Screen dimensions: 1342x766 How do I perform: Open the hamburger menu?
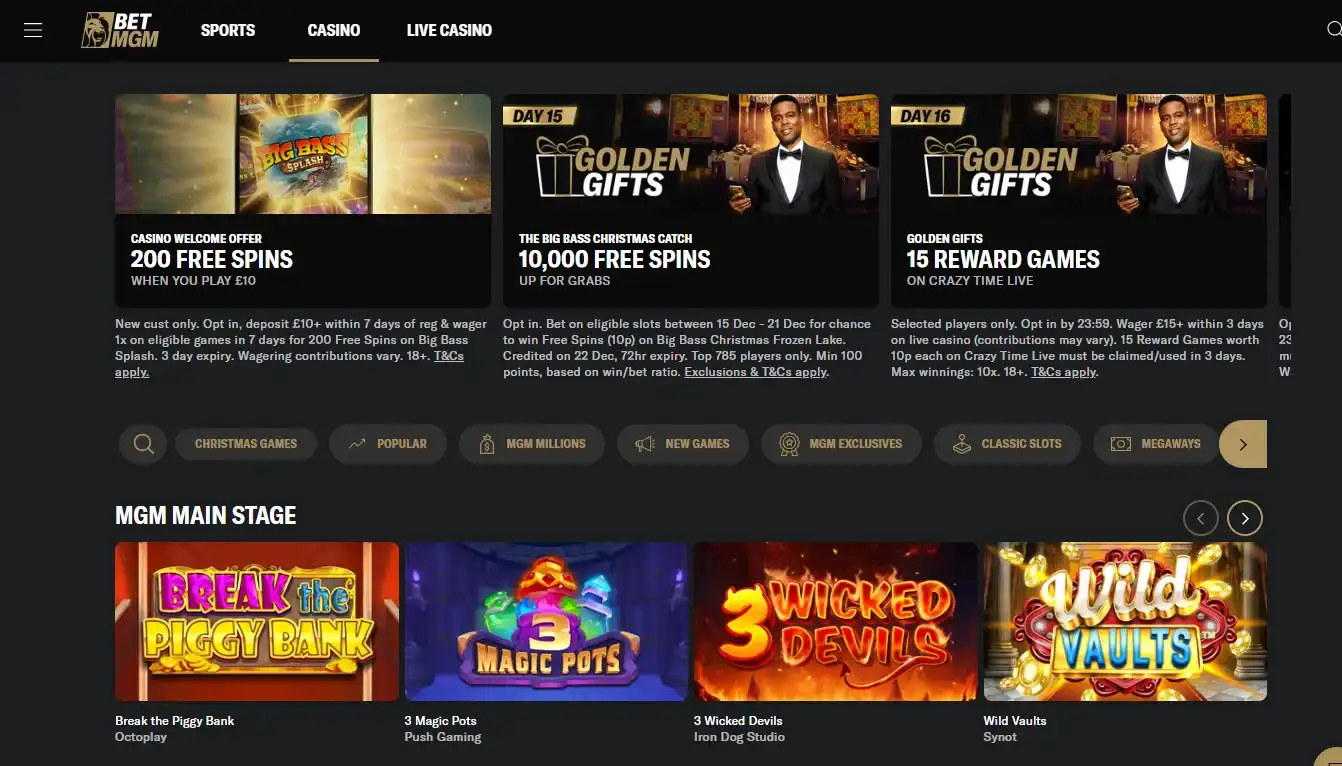(33, 30)
